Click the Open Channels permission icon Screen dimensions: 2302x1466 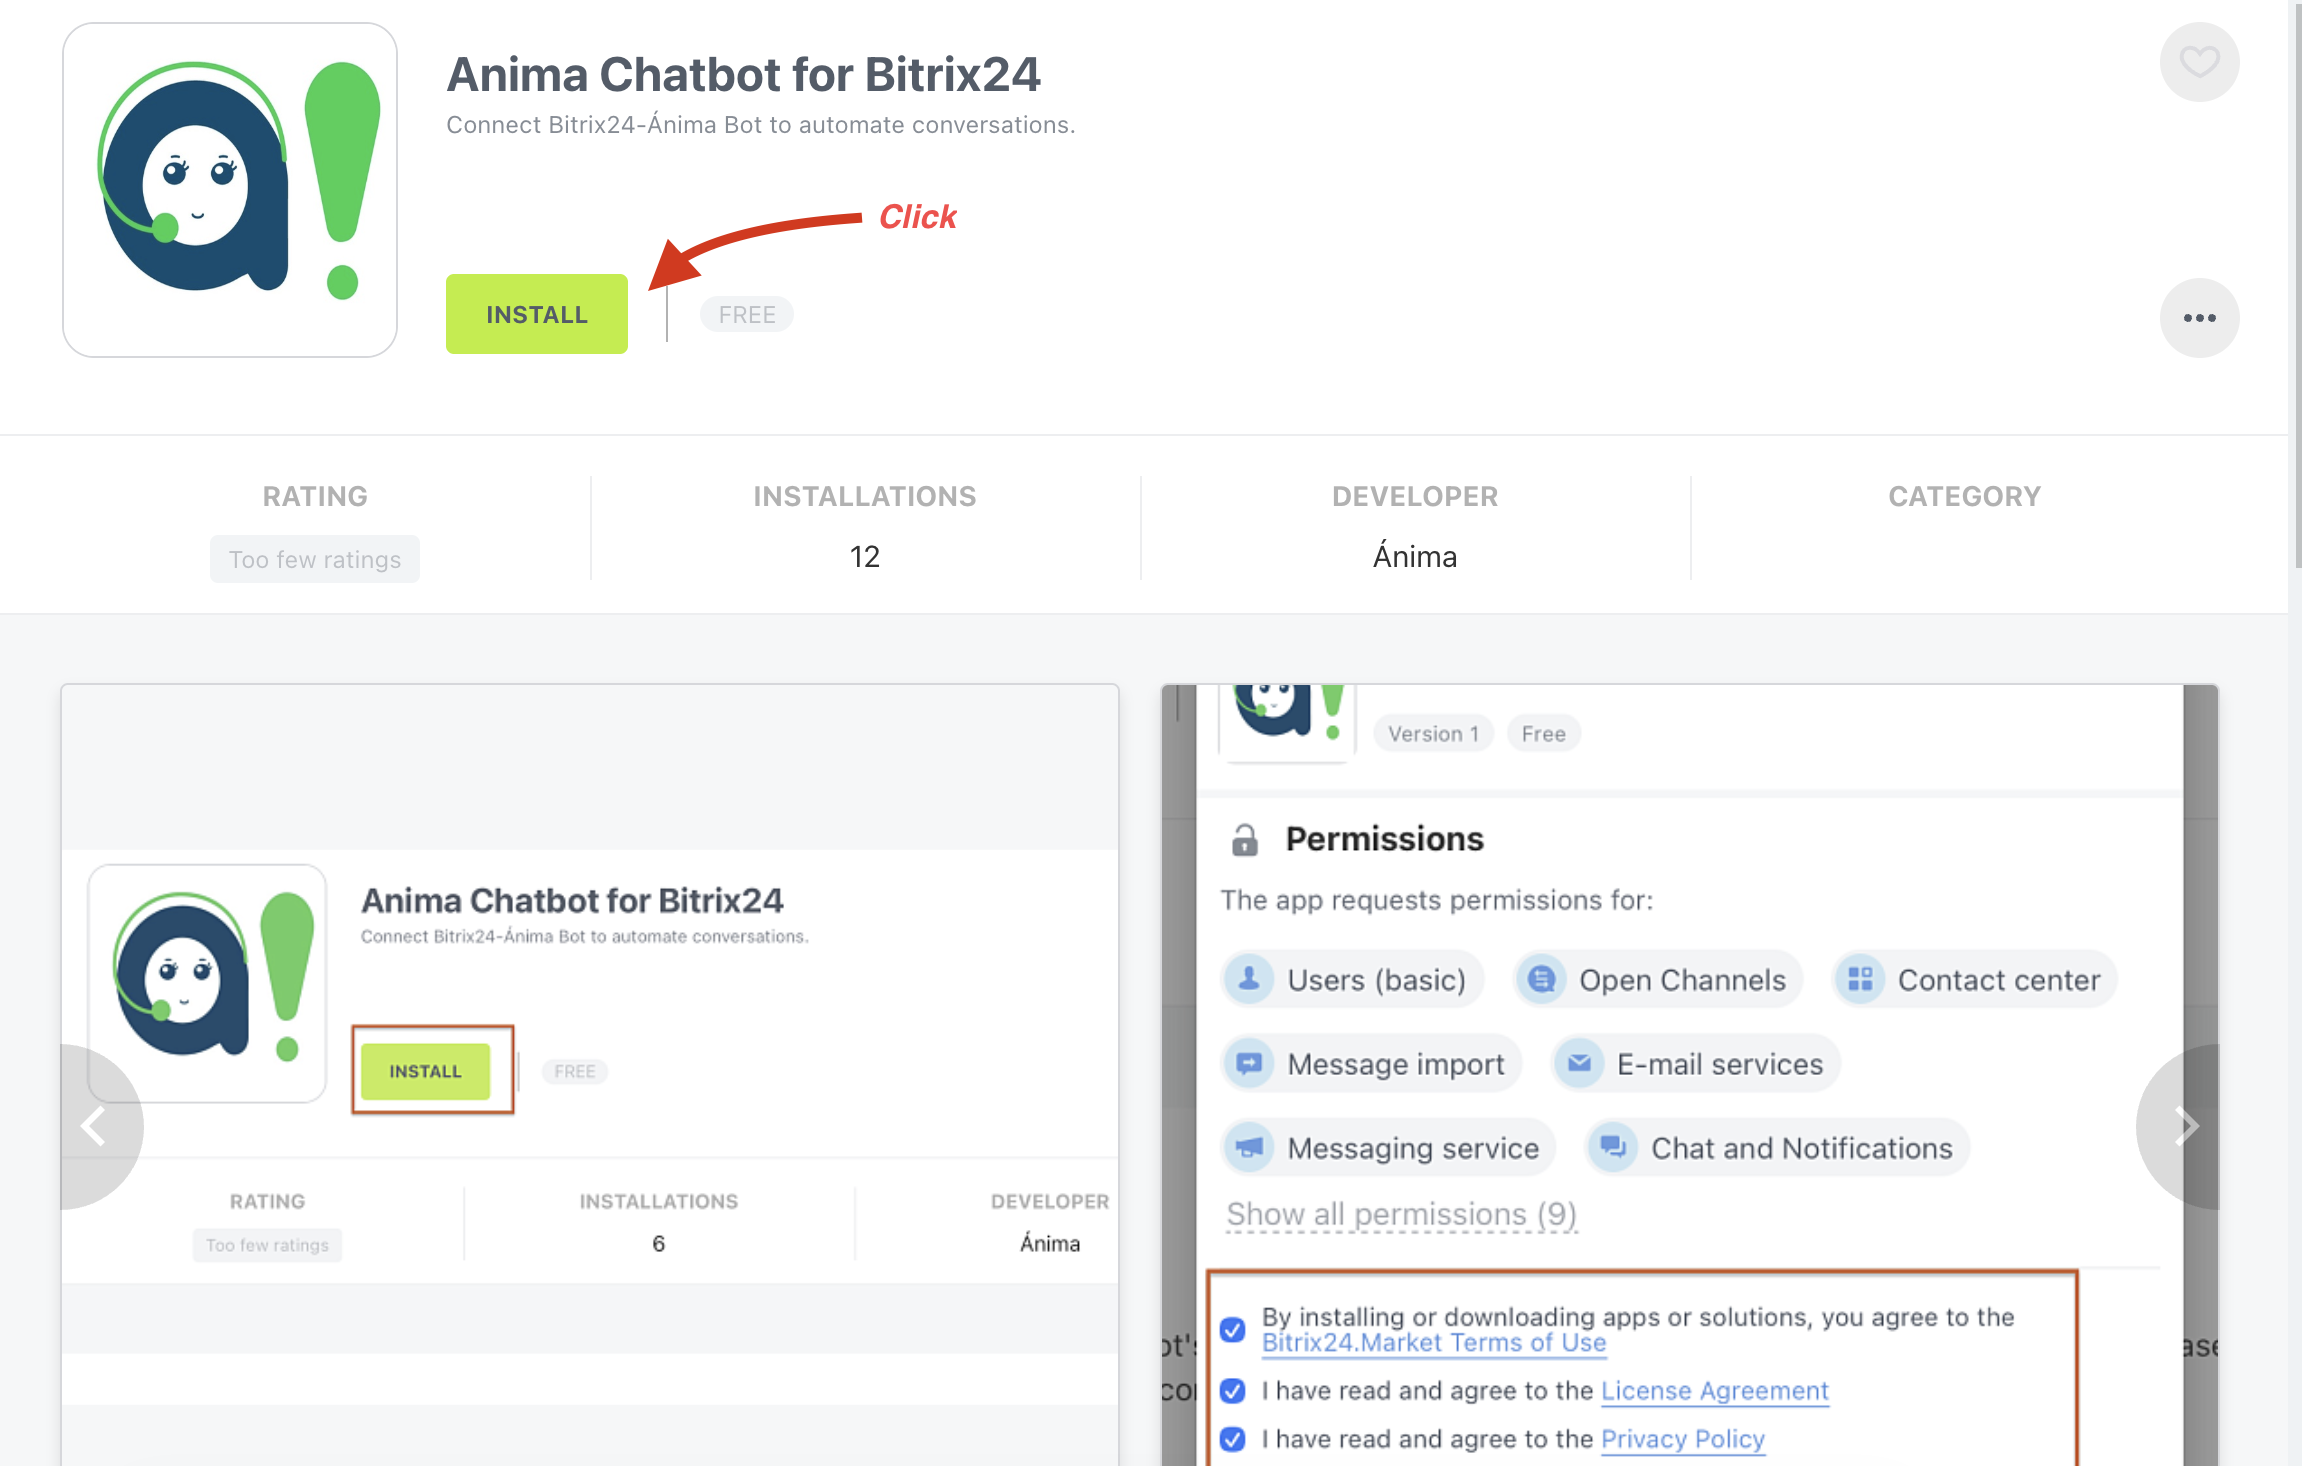click(1541, 979)
